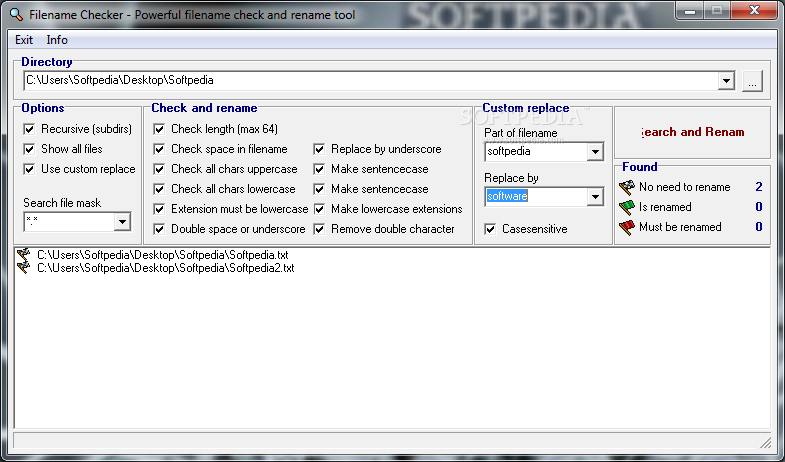Click the Search file mask input field
The width and height of the screenshot is (785, 462).
click(x=69, y=222)
